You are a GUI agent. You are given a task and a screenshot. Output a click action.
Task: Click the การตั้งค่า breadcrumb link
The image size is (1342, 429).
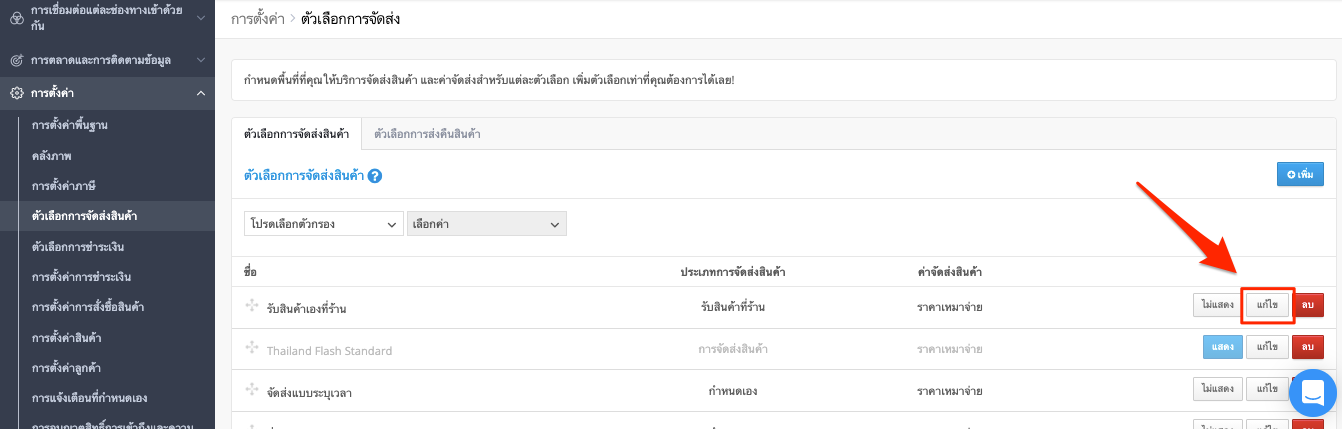coord(257,19)
